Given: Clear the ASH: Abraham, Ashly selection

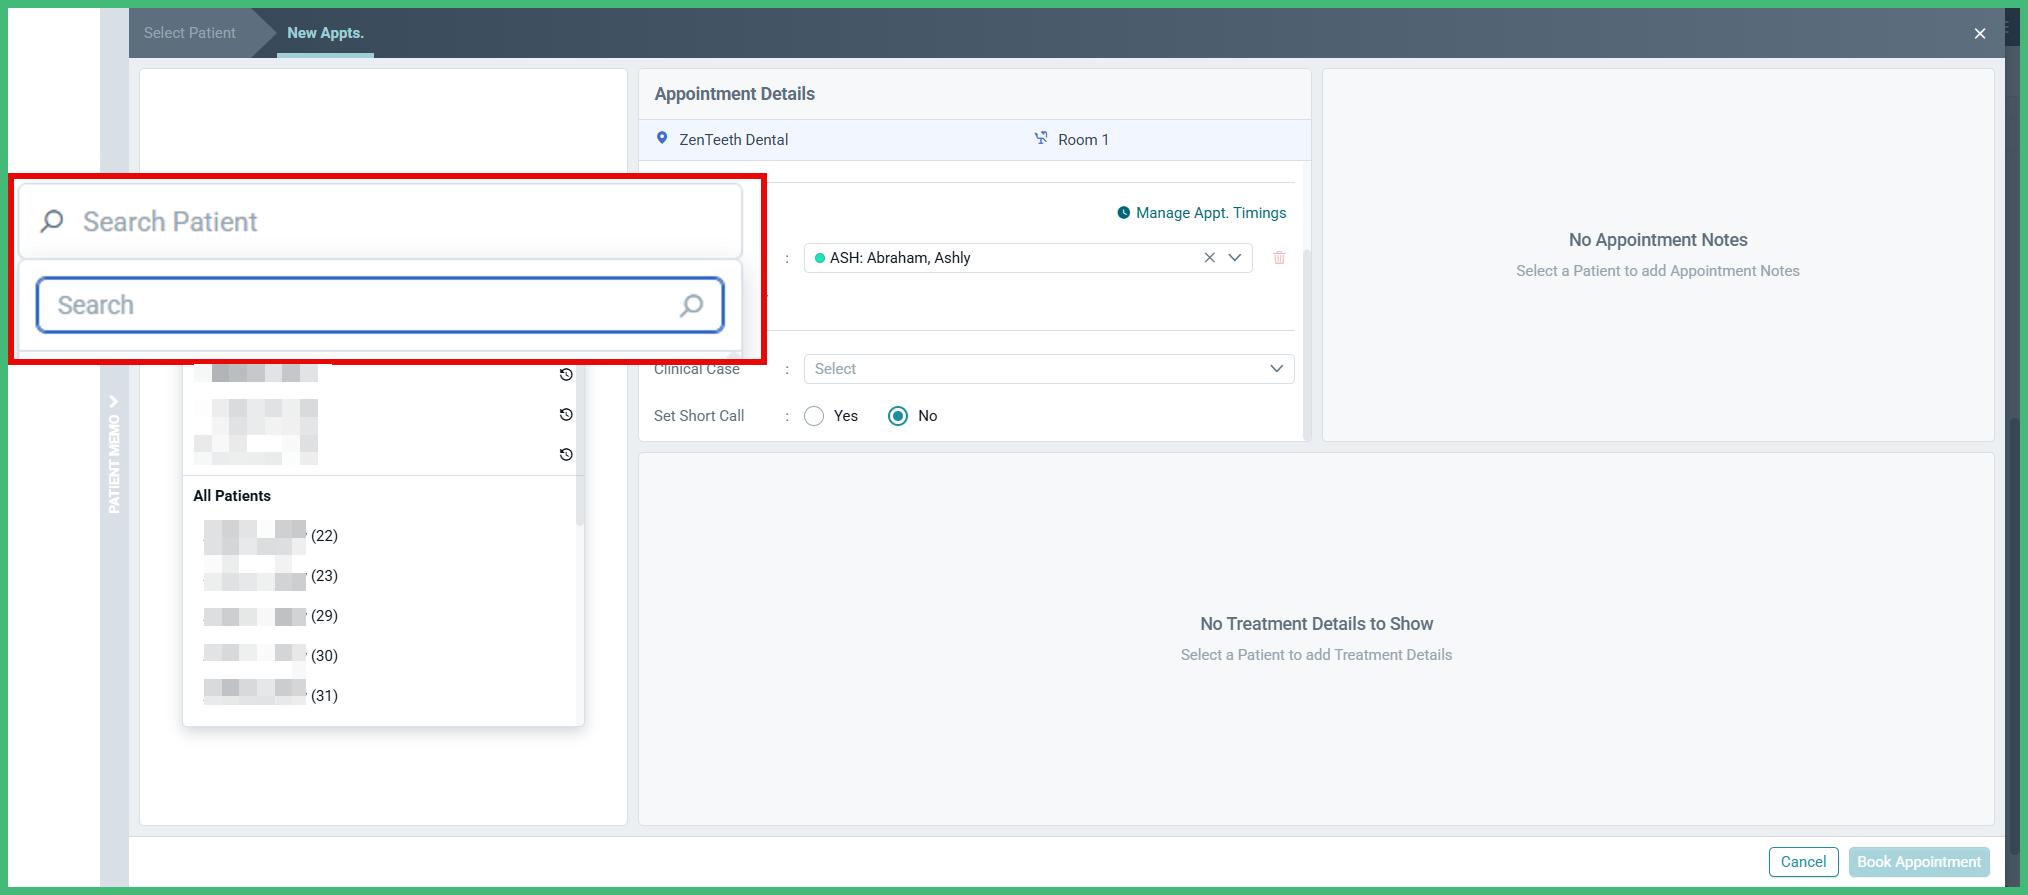Looking at the screenshot, I should tap(1210, 258).
